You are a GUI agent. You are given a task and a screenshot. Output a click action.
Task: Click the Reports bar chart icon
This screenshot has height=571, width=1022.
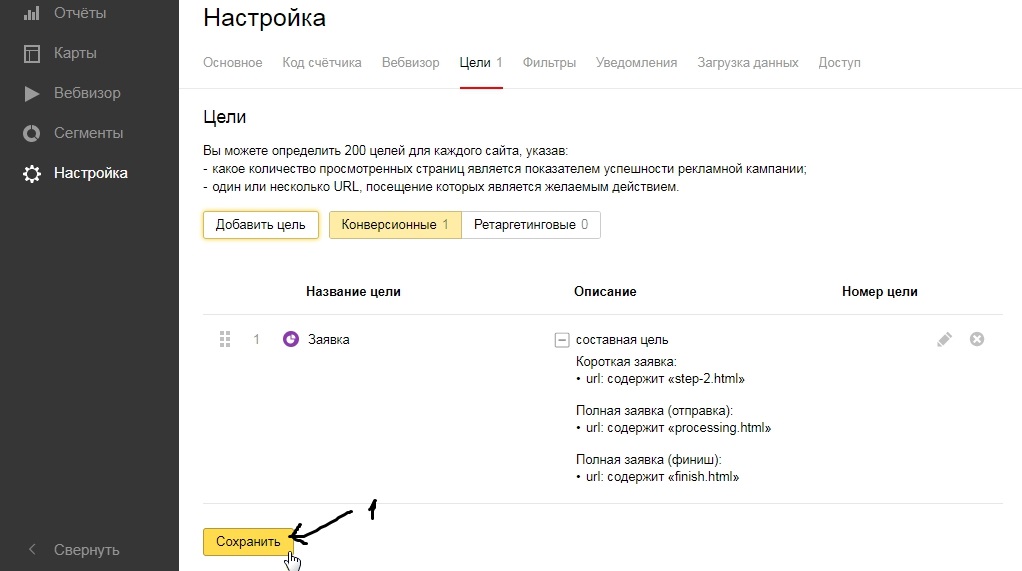point(32,13)
